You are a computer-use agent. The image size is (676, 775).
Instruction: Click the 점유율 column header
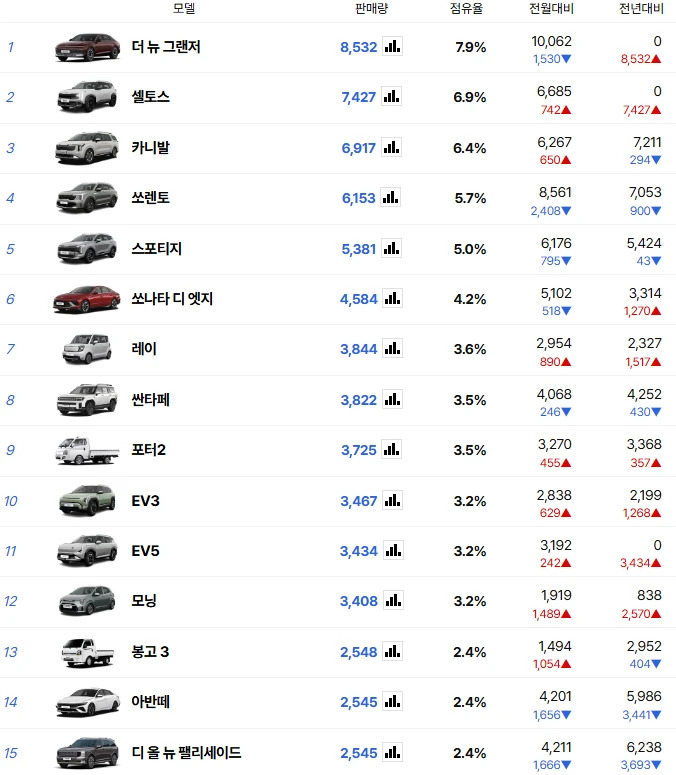click(466, 8)
